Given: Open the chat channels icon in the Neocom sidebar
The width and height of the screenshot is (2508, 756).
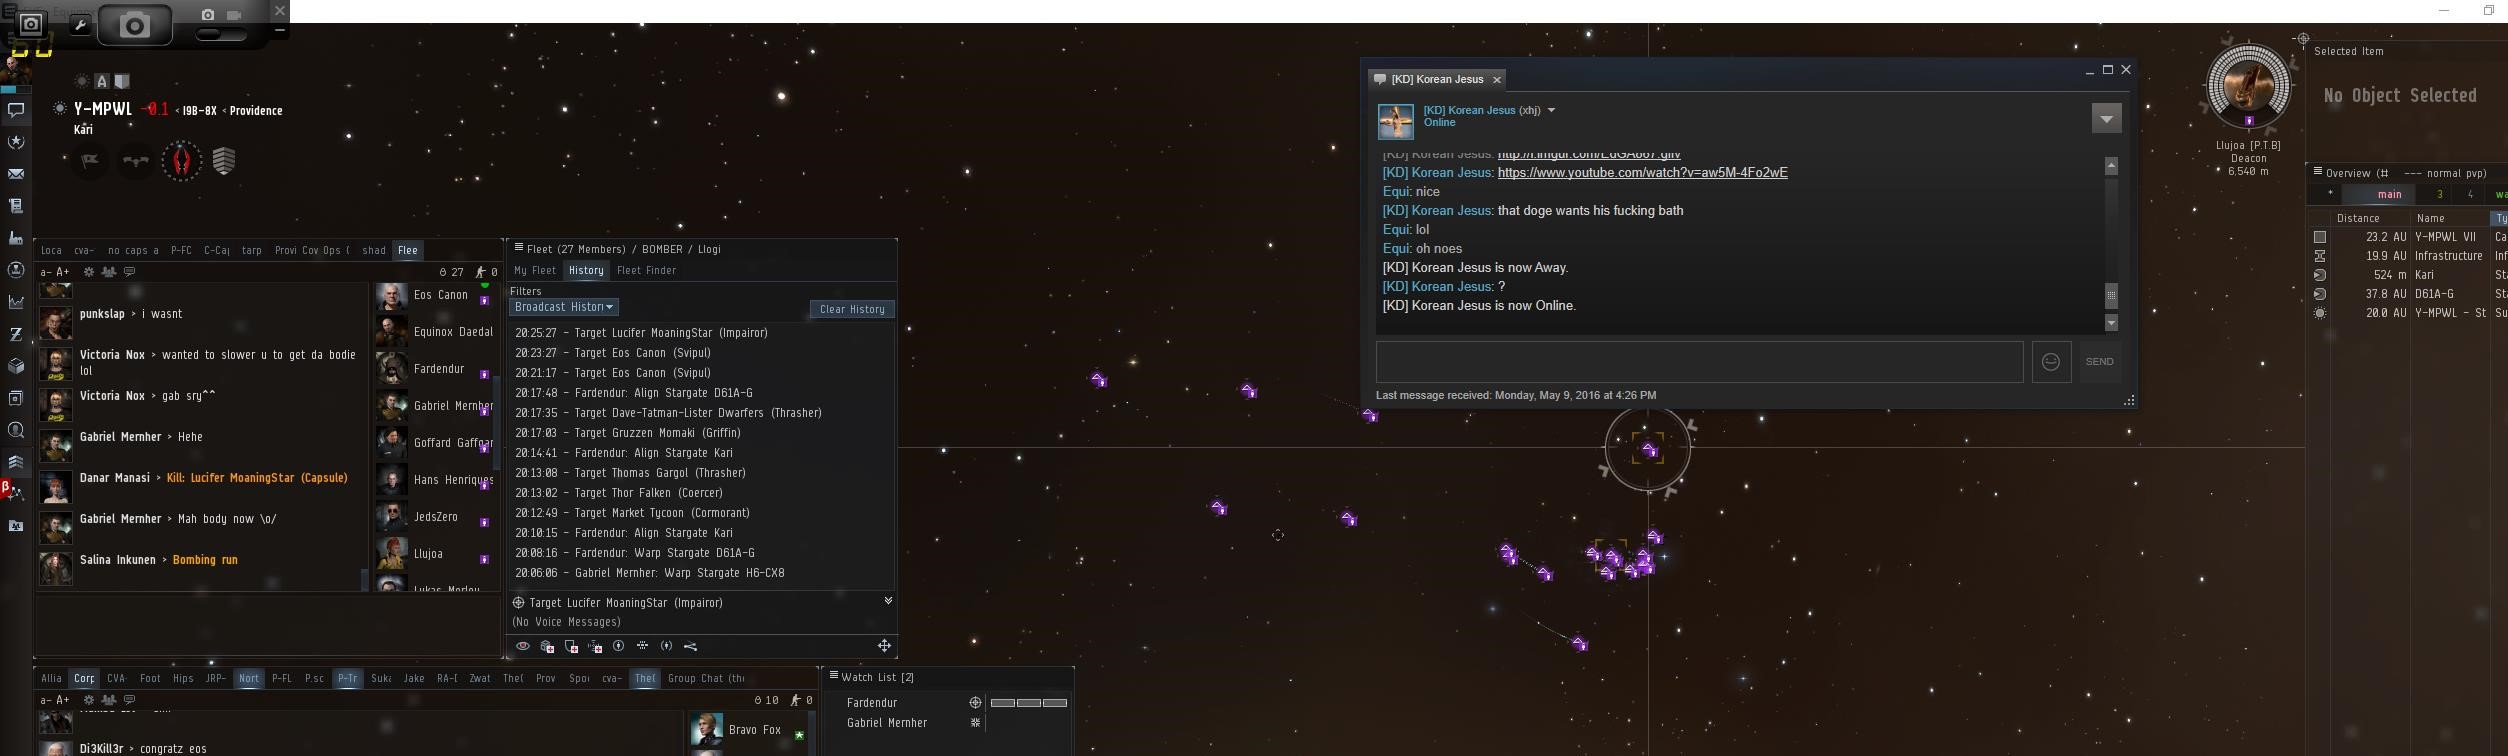Looking at the screenshot, I should click(x=15, y=110).
